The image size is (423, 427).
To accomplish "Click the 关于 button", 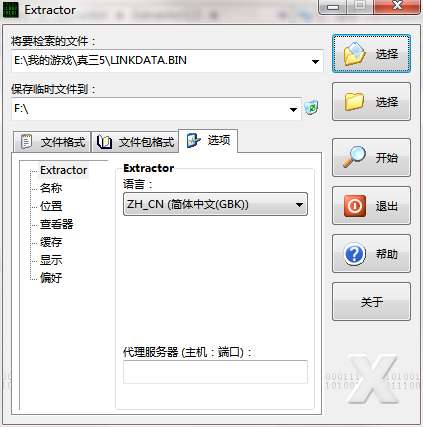I will point(371,302).
